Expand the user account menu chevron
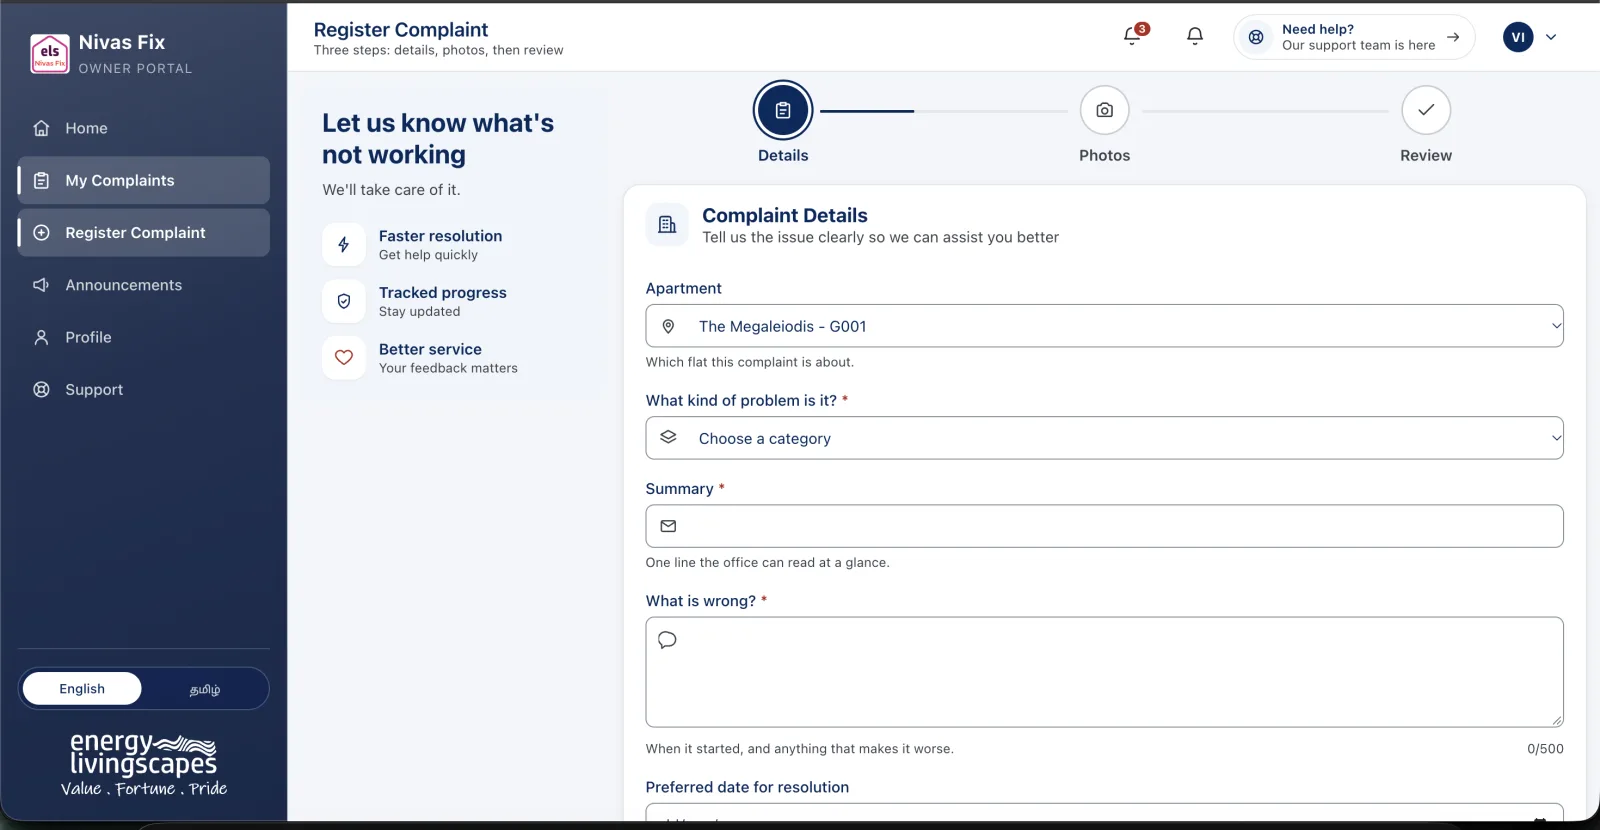The image size is (1600, 830). (x=1551, y=37)
